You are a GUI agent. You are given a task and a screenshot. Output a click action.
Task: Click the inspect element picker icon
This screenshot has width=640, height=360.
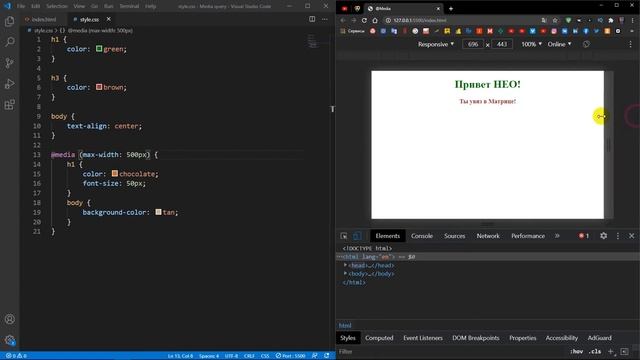click(344, 236)
